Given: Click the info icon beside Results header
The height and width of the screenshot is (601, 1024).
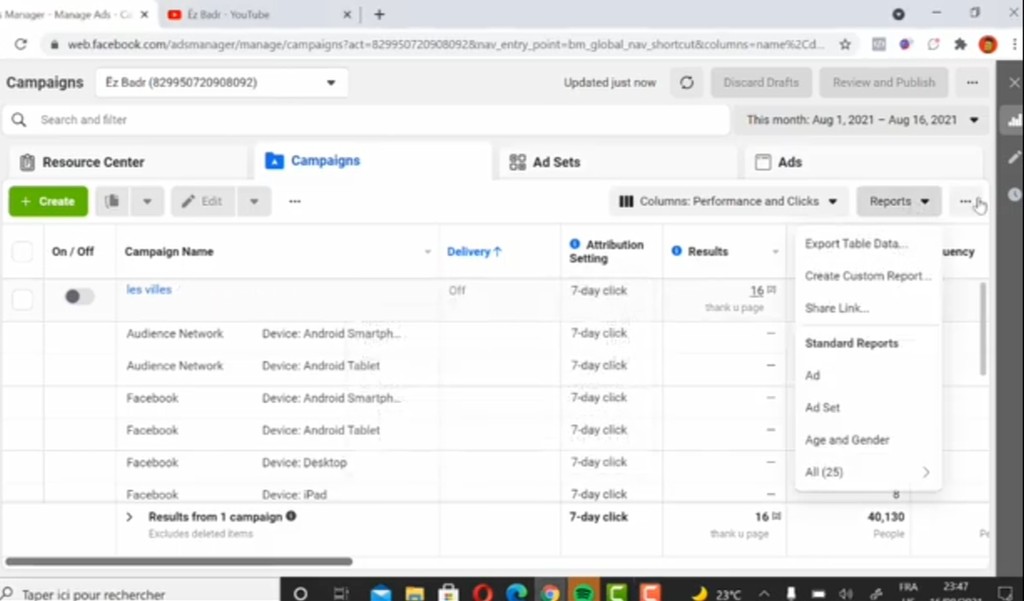Looking at the screenshot, I should 677,251.
